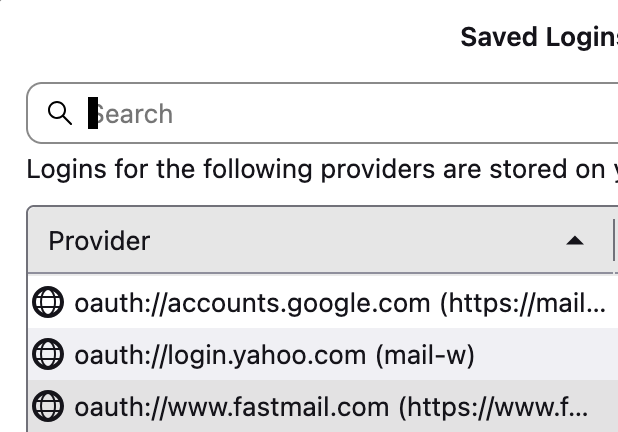Toggle sort arrow in Provider column

tap(574, 241)
